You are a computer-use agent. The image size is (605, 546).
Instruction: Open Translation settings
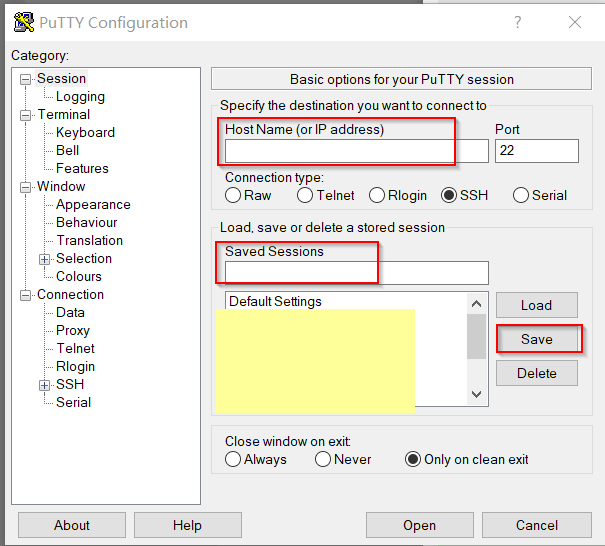90,240
